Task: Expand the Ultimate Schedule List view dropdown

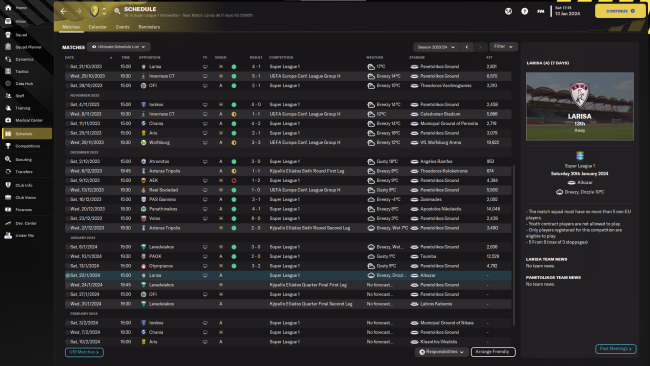Action: tap(119, 47)
